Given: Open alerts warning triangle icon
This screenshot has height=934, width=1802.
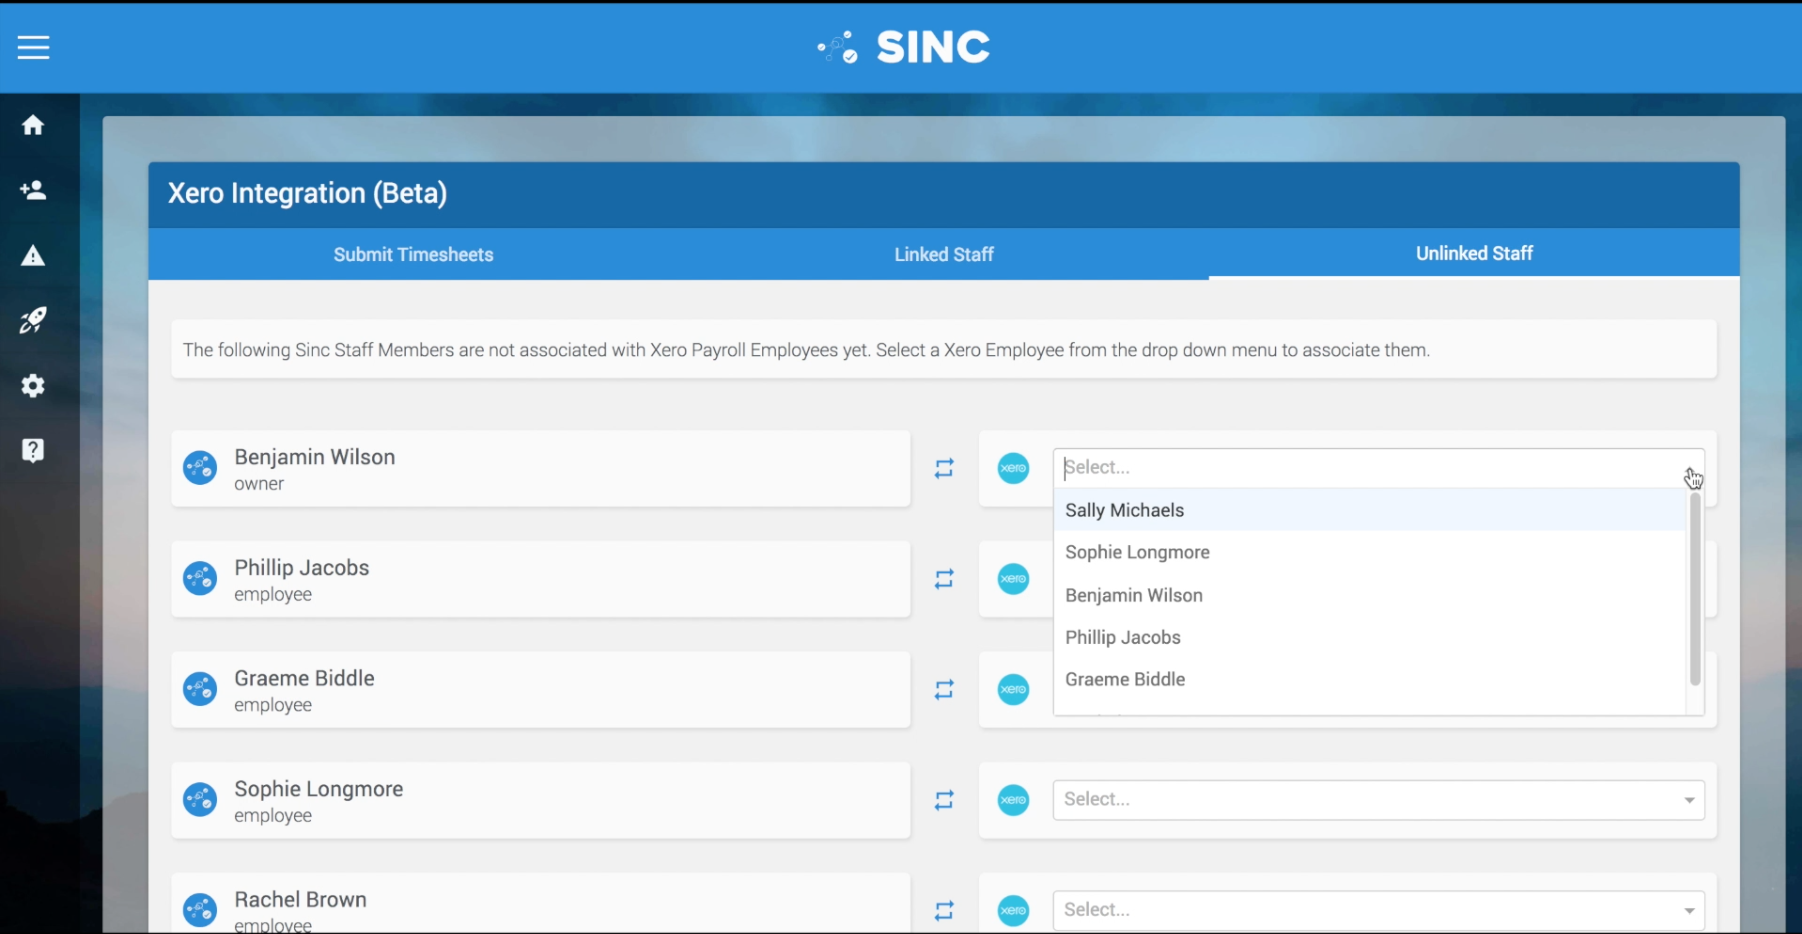Looking at the screenshot, I should [33, 256].
